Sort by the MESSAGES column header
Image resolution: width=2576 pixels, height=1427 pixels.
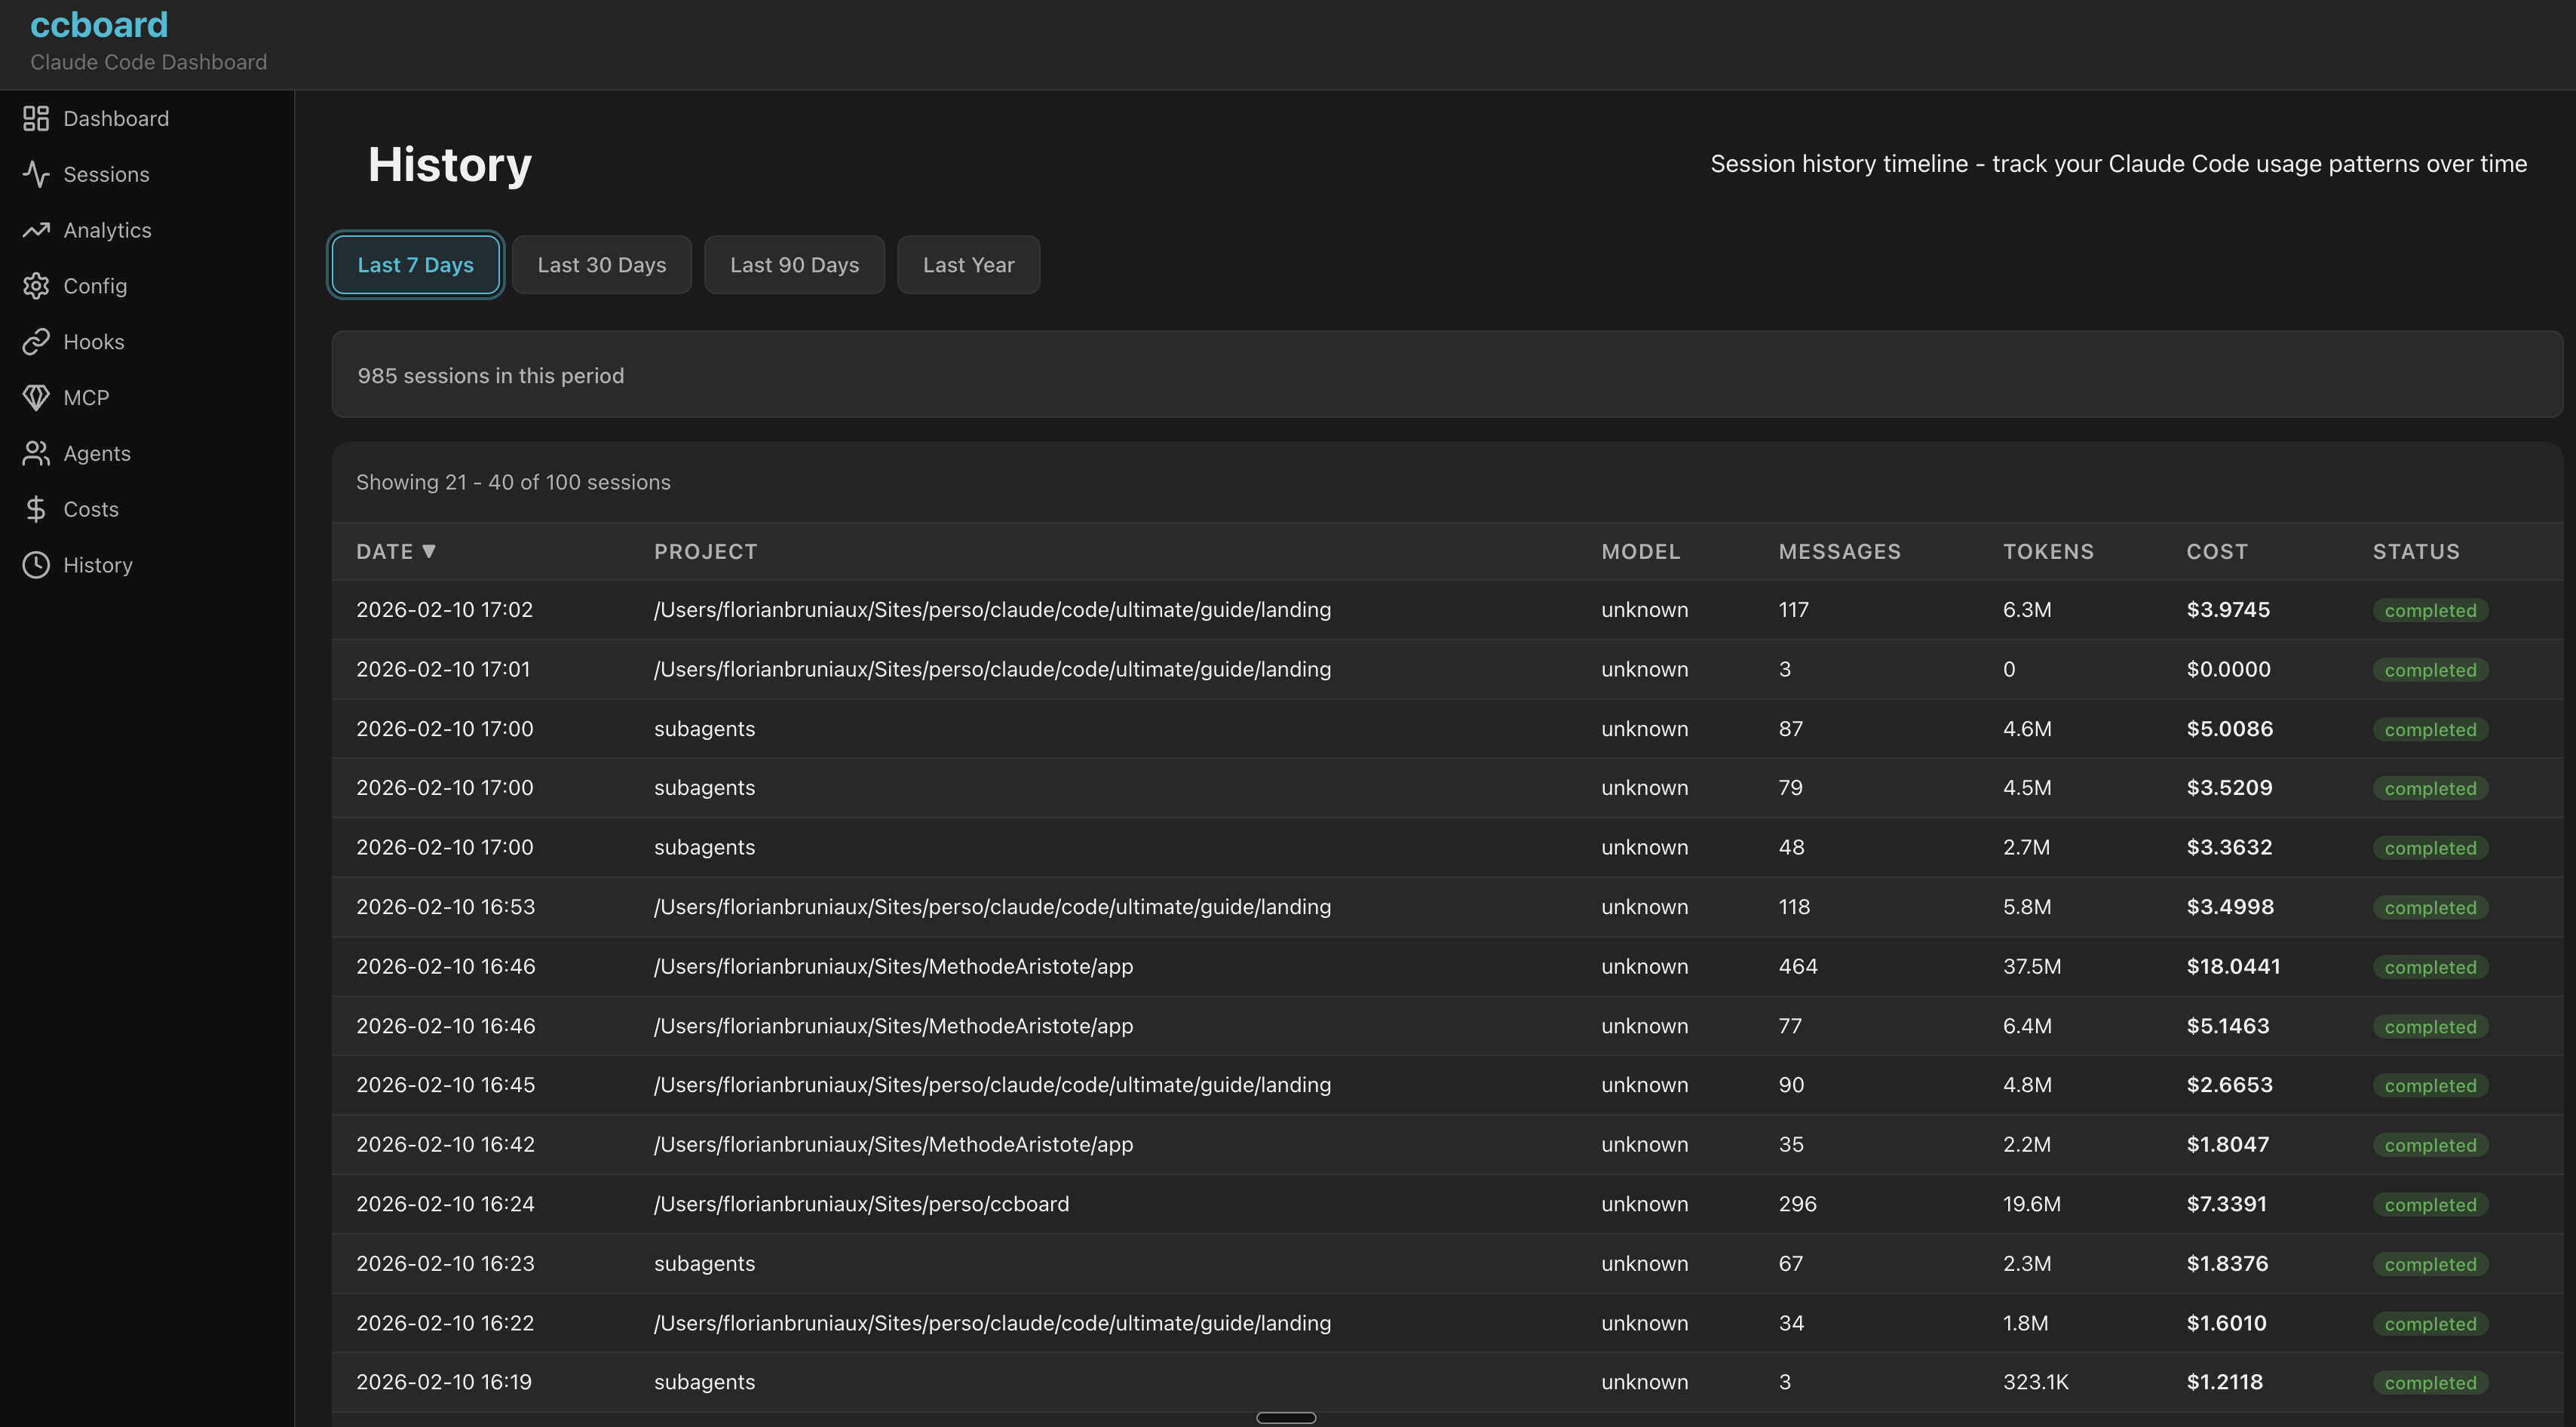point(1840,551)
